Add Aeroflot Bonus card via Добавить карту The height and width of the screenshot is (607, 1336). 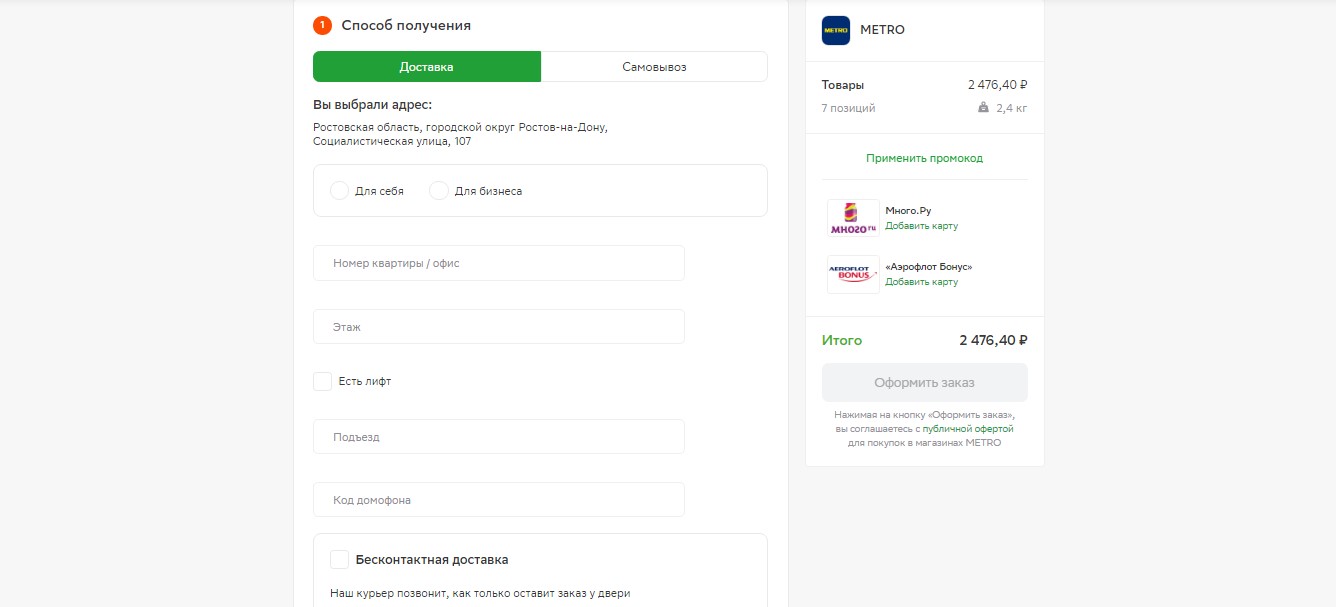point(921,282)
